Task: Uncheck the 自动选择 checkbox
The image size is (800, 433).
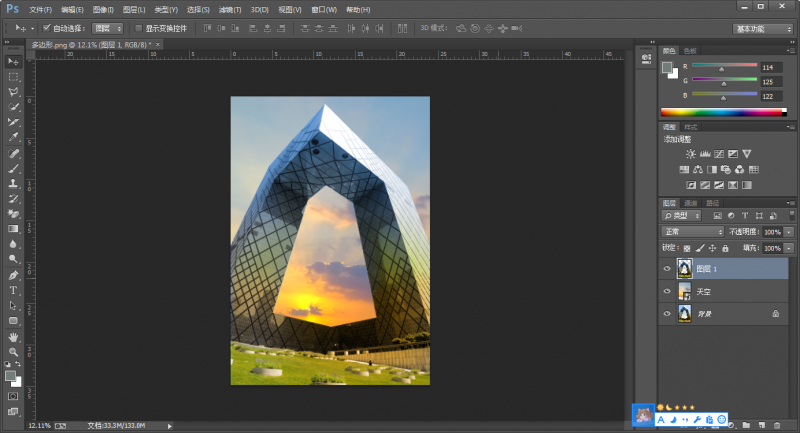Action: coord(47,29)
